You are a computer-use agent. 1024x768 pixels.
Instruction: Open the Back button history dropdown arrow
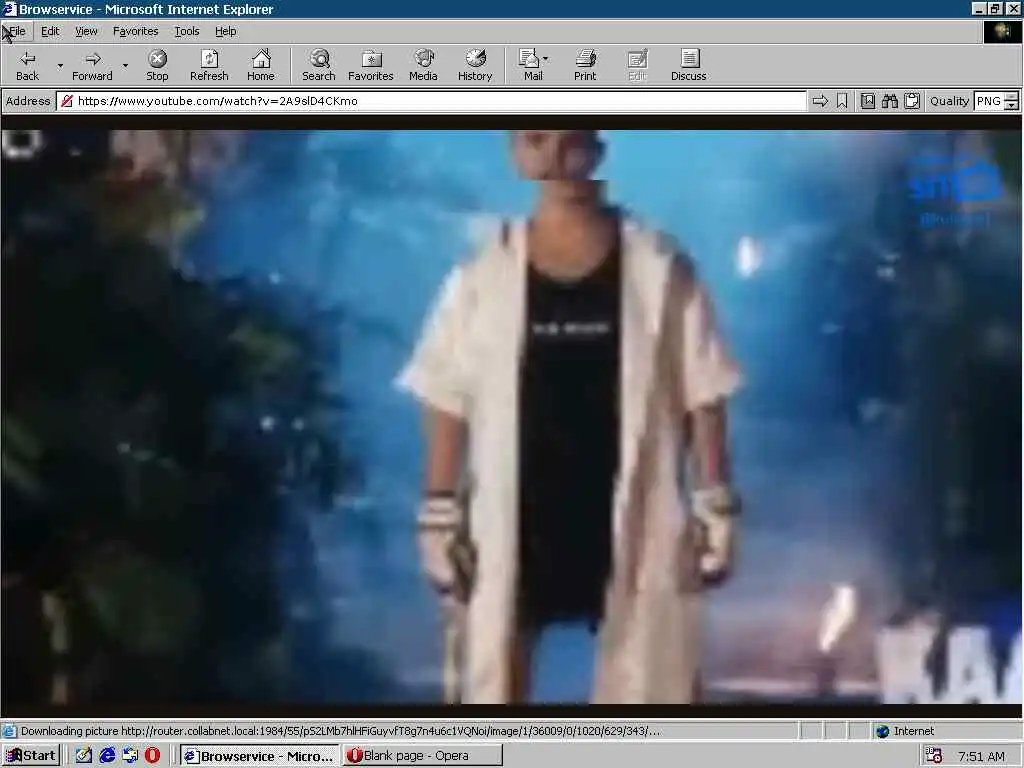60,65
